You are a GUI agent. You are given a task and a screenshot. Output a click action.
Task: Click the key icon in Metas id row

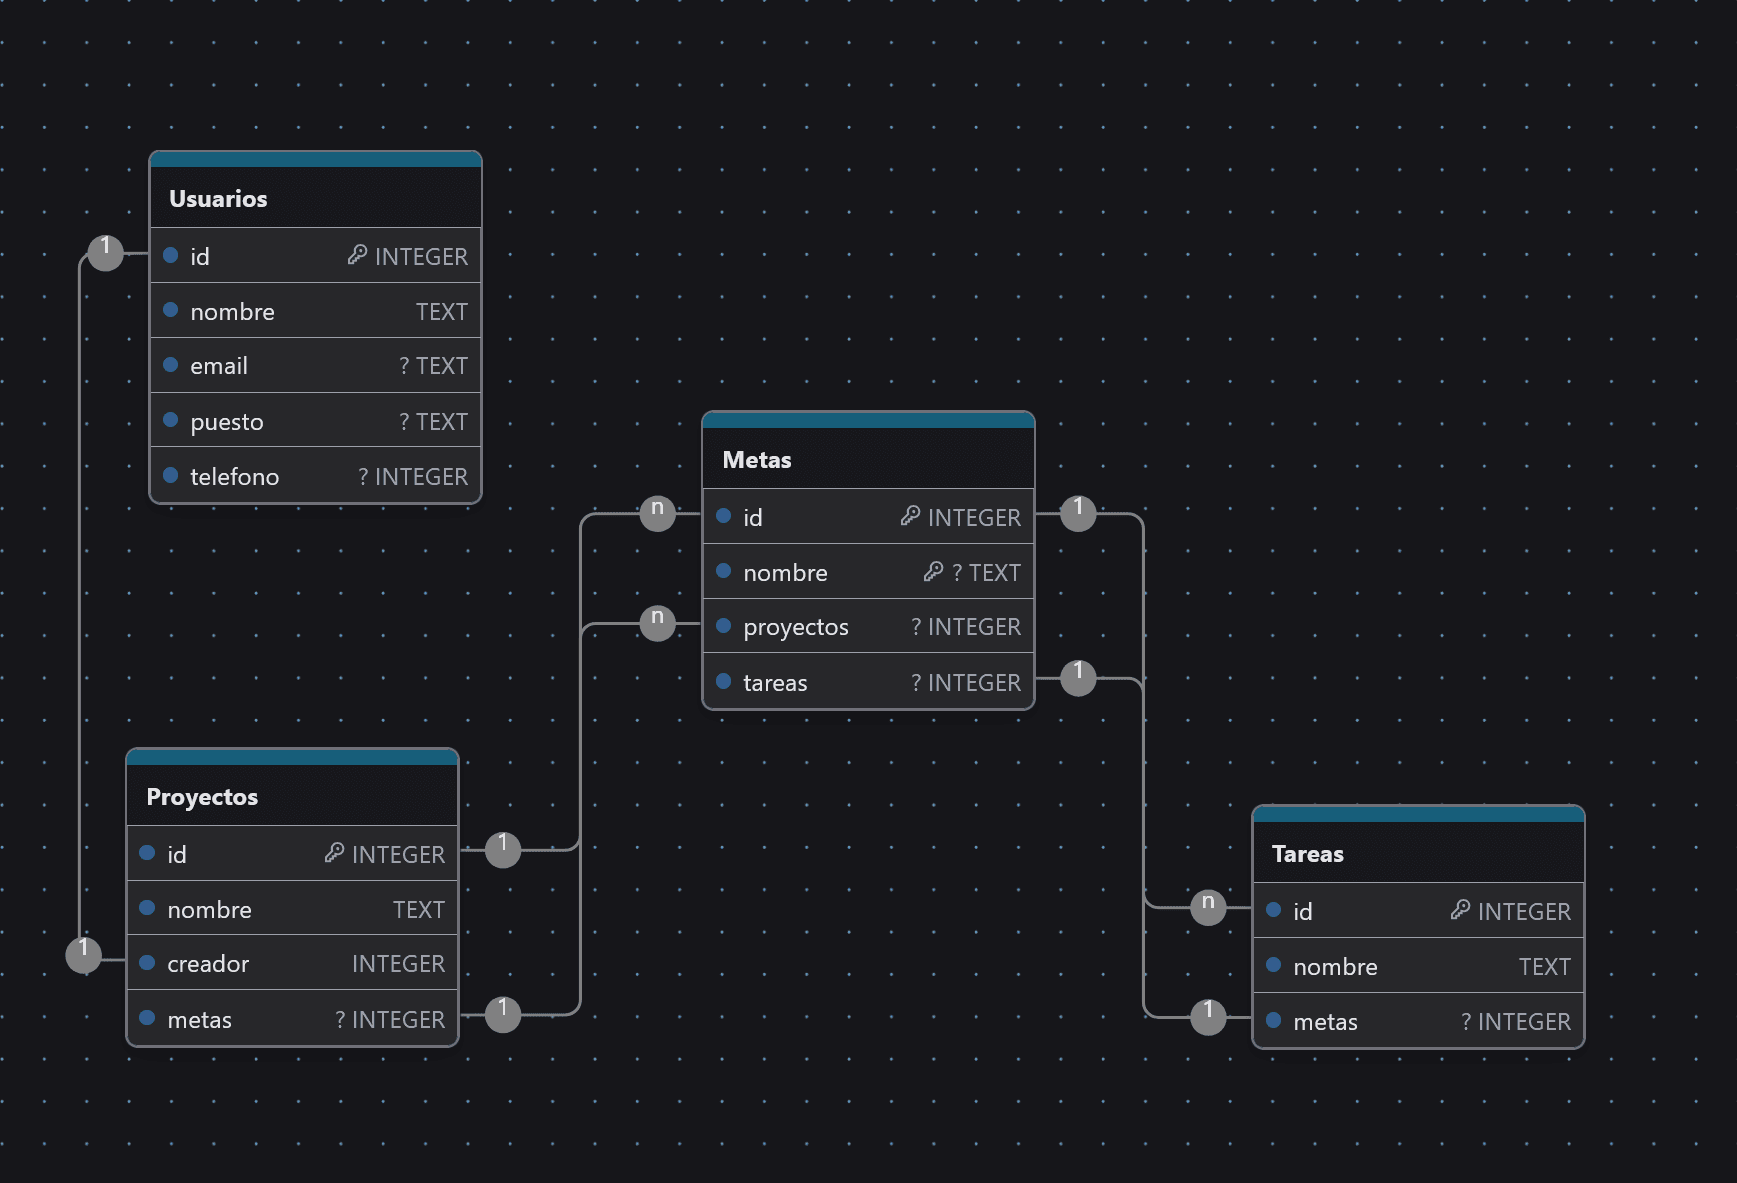click(910, 516)
